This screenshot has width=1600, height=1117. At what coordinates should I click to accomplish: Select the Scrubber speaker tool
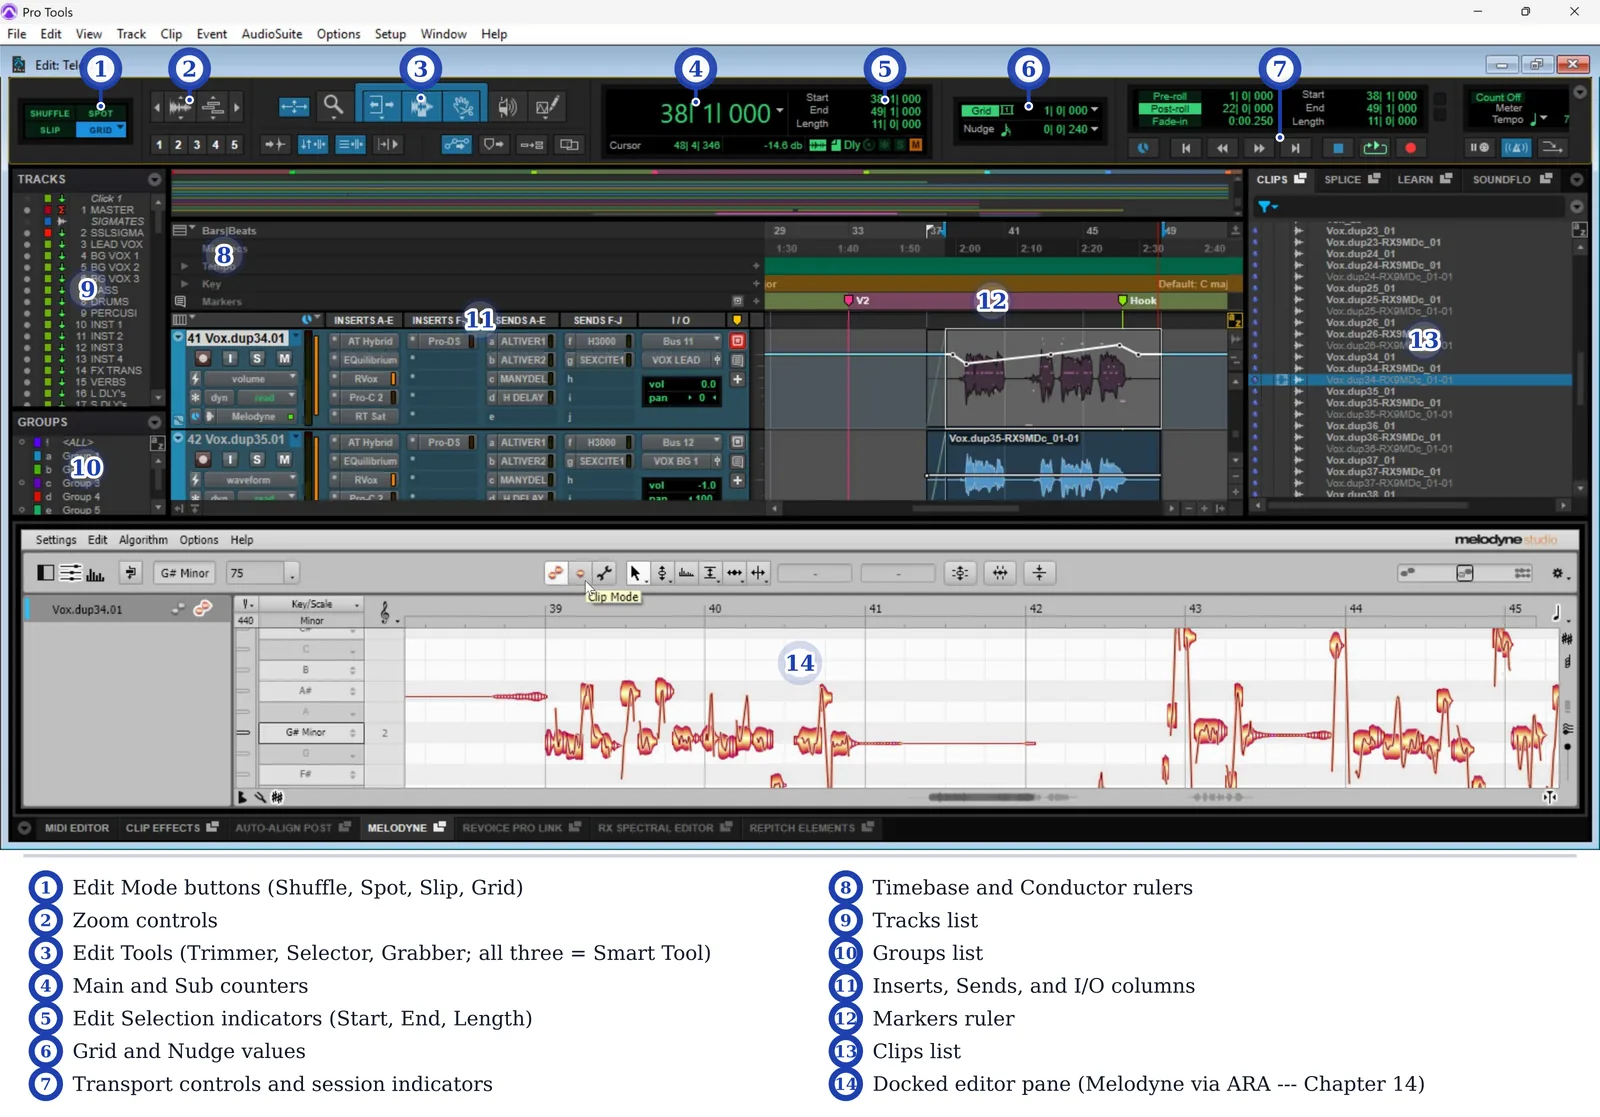tap(508, 106)
